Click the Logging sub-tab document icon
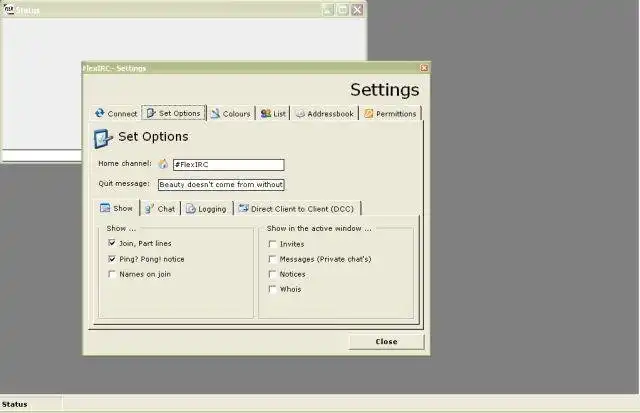 click(x=191, y=209)
